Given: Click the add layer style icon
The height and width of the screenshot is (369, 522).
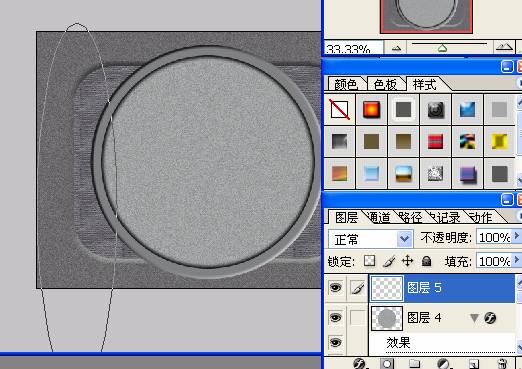Looking at the screenshot, I should (359, 364).
